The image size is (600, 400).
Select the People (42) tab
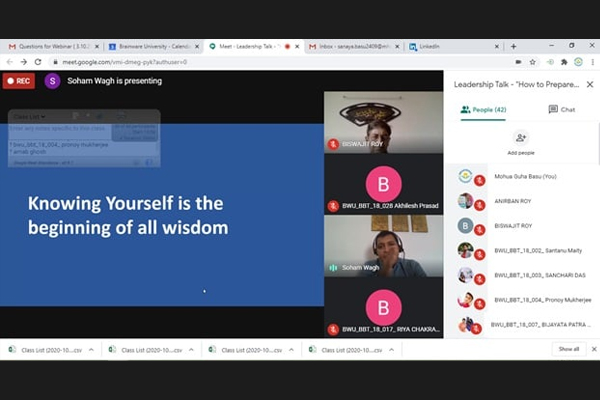[x=484, y=109]
